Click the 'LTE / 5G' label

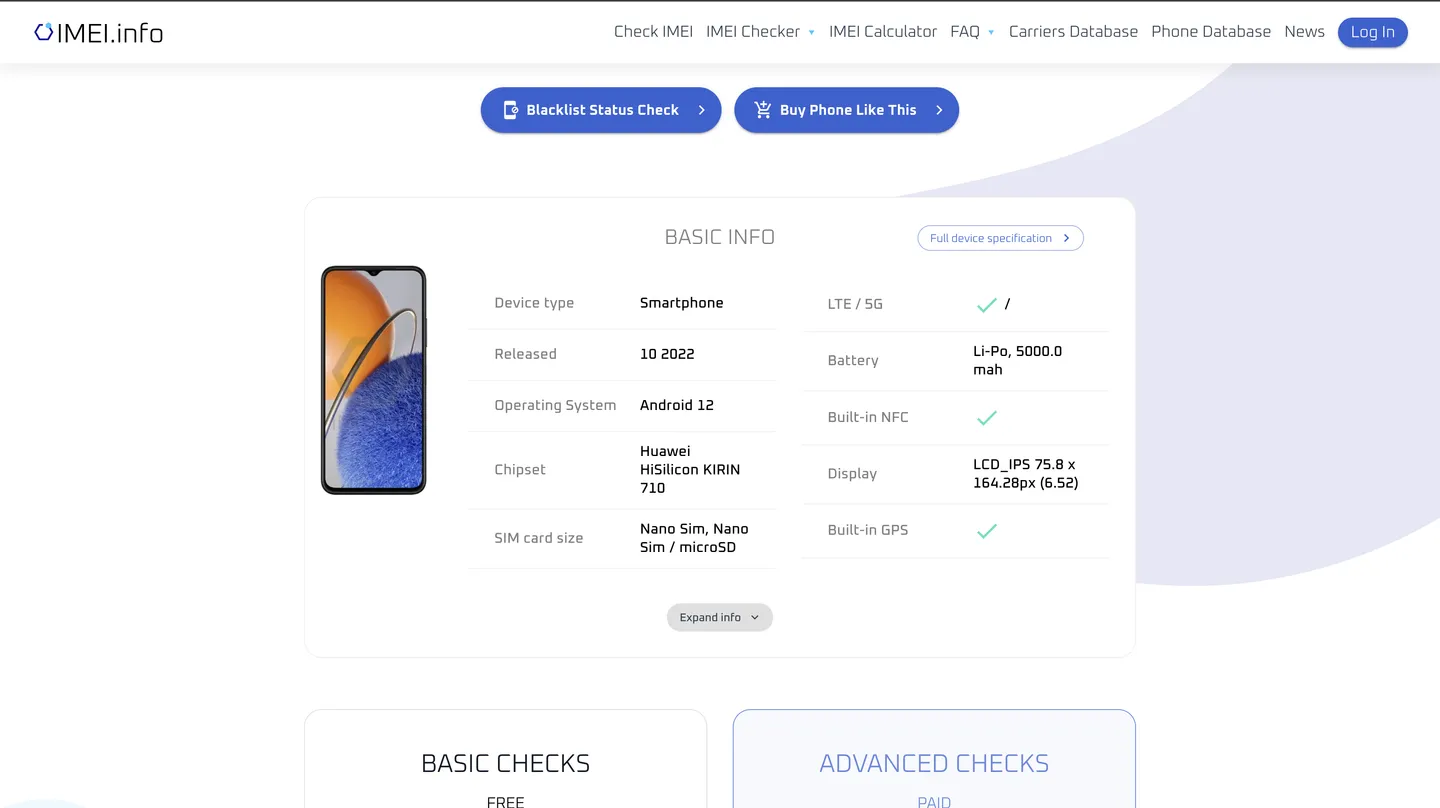tap(855, 304)
